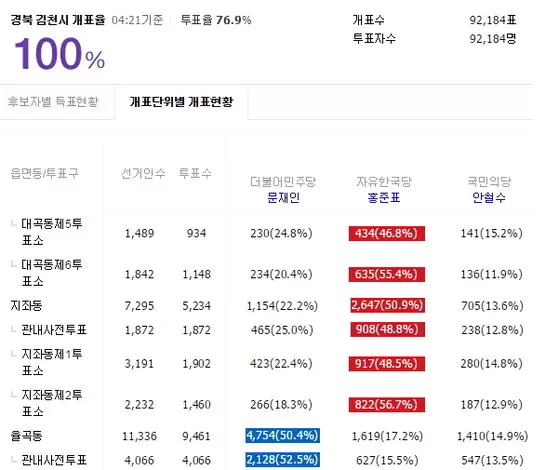This screenshot has width=559, height=470.
Task: Click cell 1,619(17.2%)
Action: click(x=388, y=436)
